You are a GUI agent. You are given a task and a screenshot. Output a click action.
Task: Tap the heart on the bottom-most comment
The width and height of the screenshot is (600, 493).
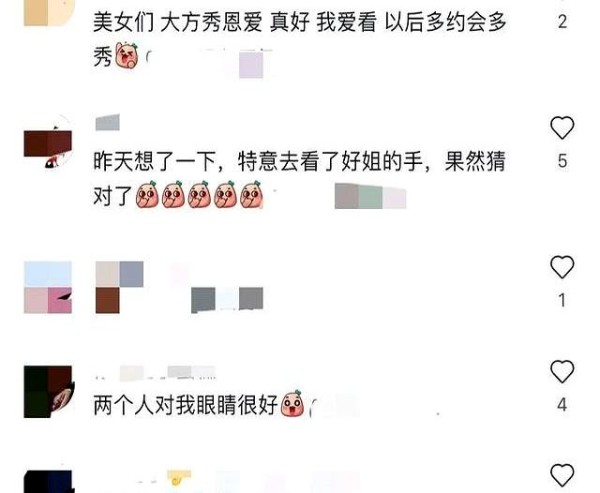click(x=562, y=475)
